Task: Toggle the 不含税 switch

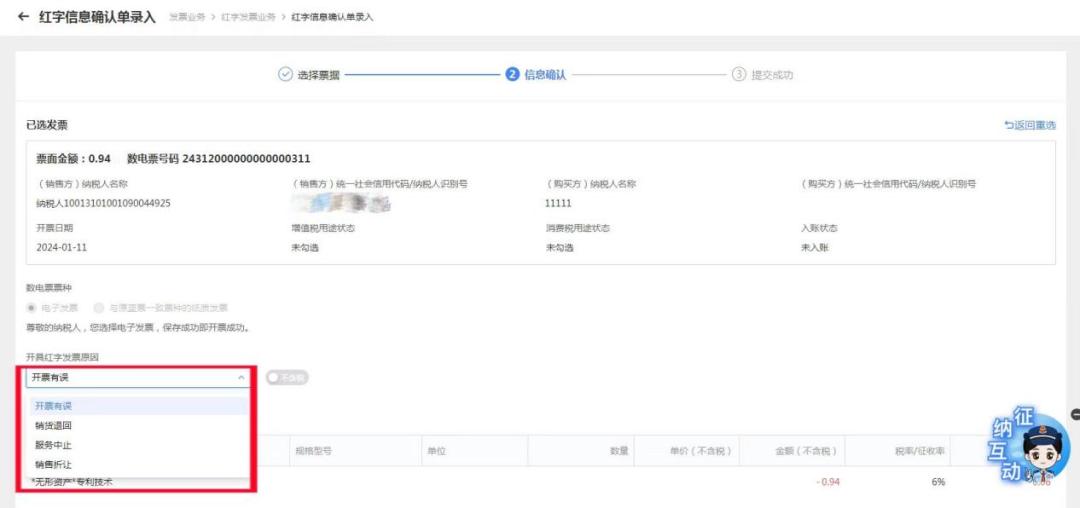Action: point(287,377)
